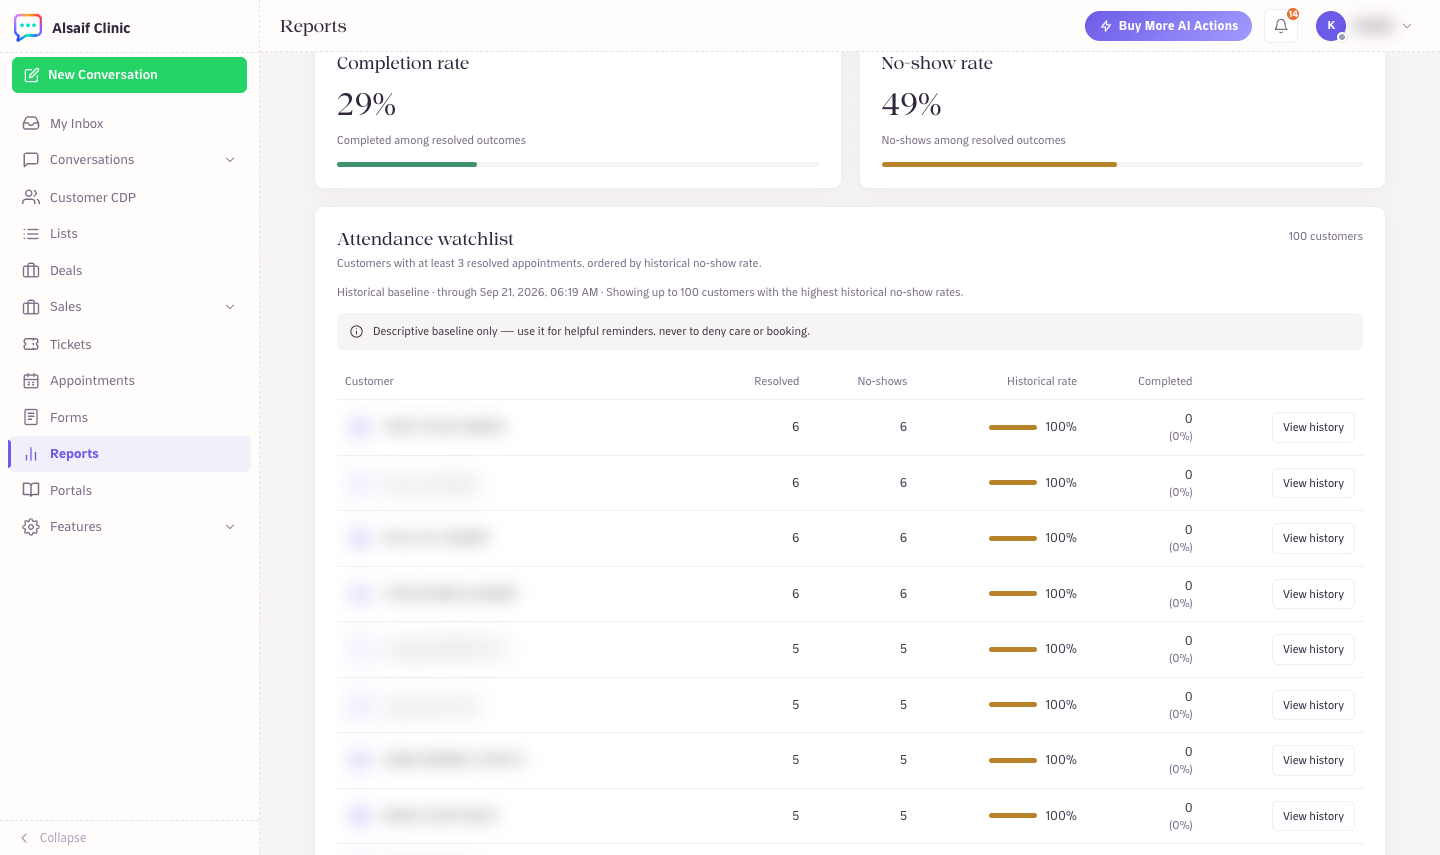Expand the Conversations submenu chevron
Image resolution: width=1440 pixels, height=855 pixels.
(x=230, y=160)
